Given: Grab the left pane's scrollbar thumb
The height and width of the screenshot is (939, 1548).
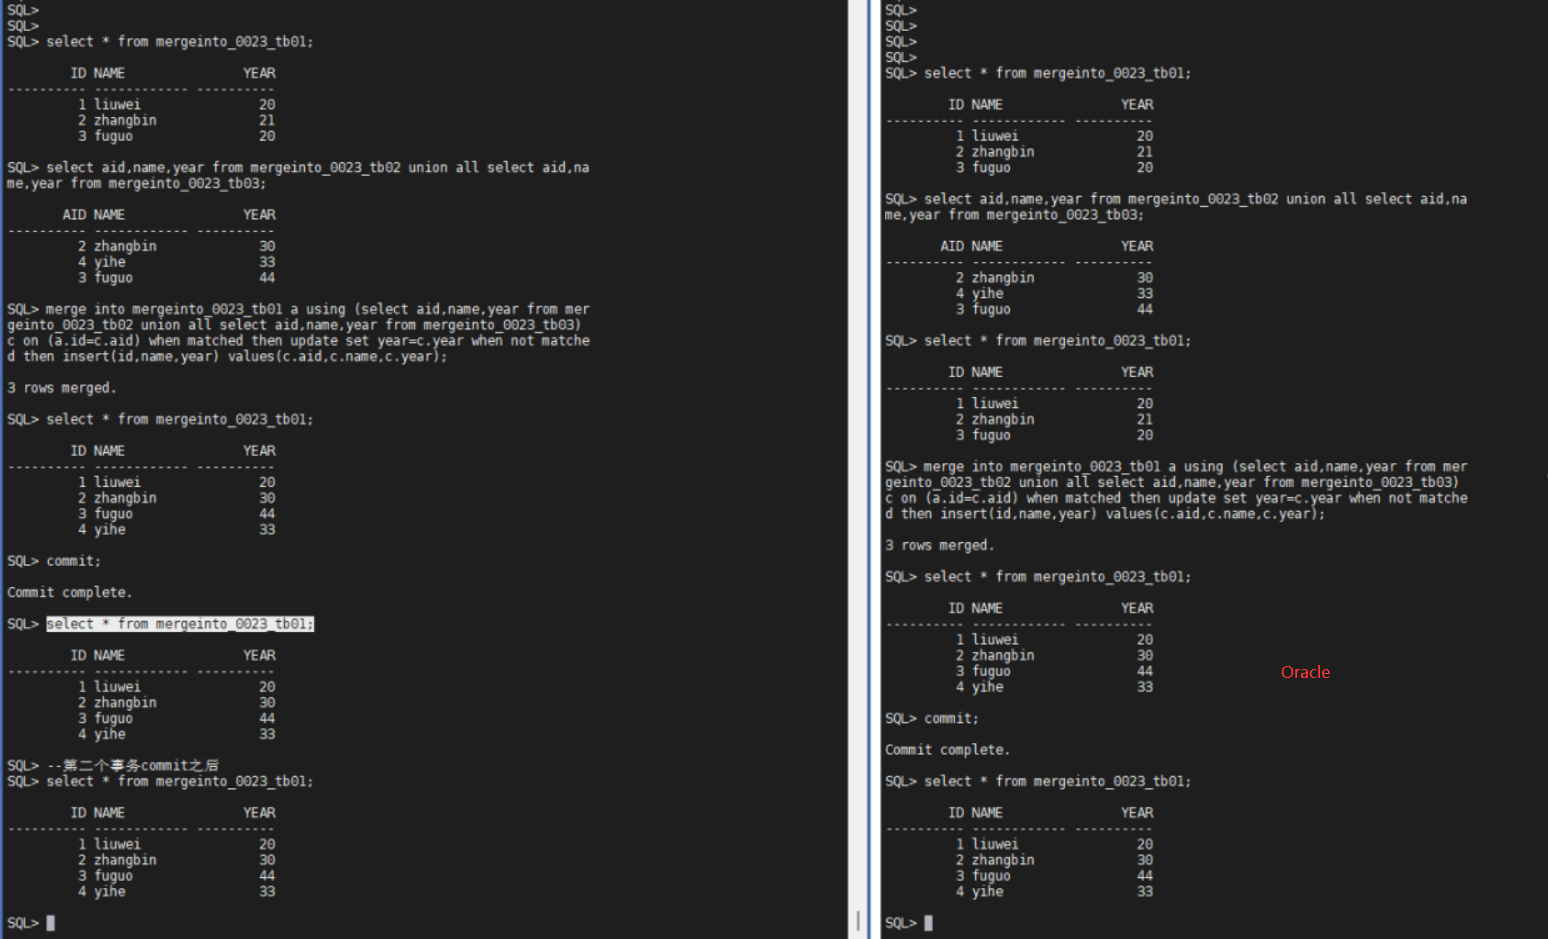Looking at the screenshot, I should pos(858,920).
